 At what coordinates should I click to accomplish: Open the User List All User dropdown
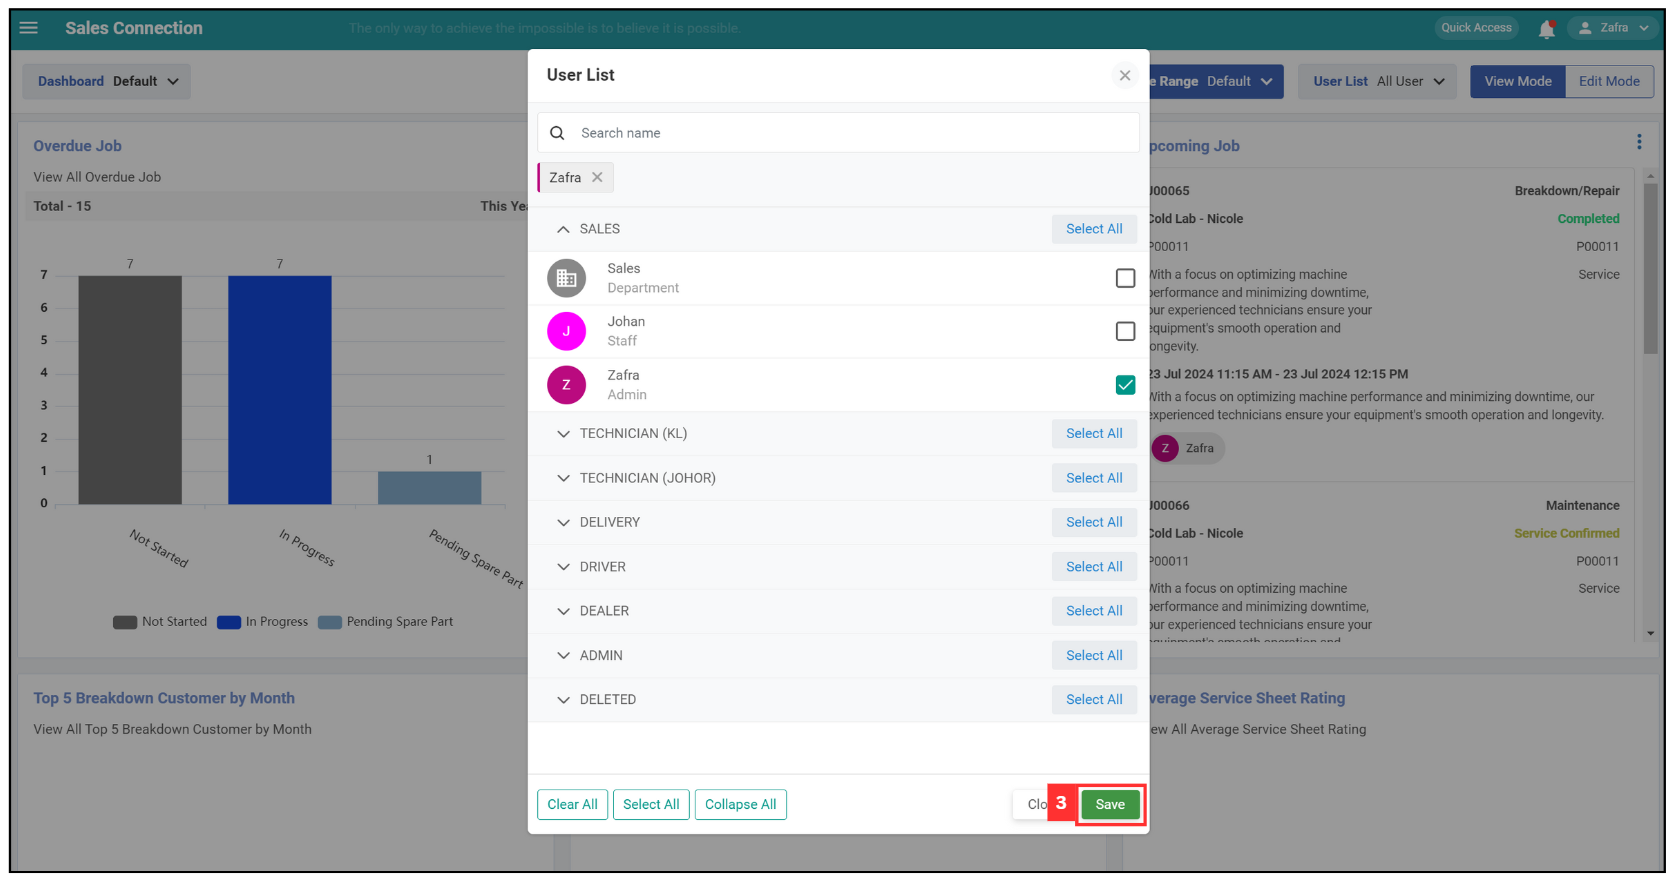click(1378, 81)
